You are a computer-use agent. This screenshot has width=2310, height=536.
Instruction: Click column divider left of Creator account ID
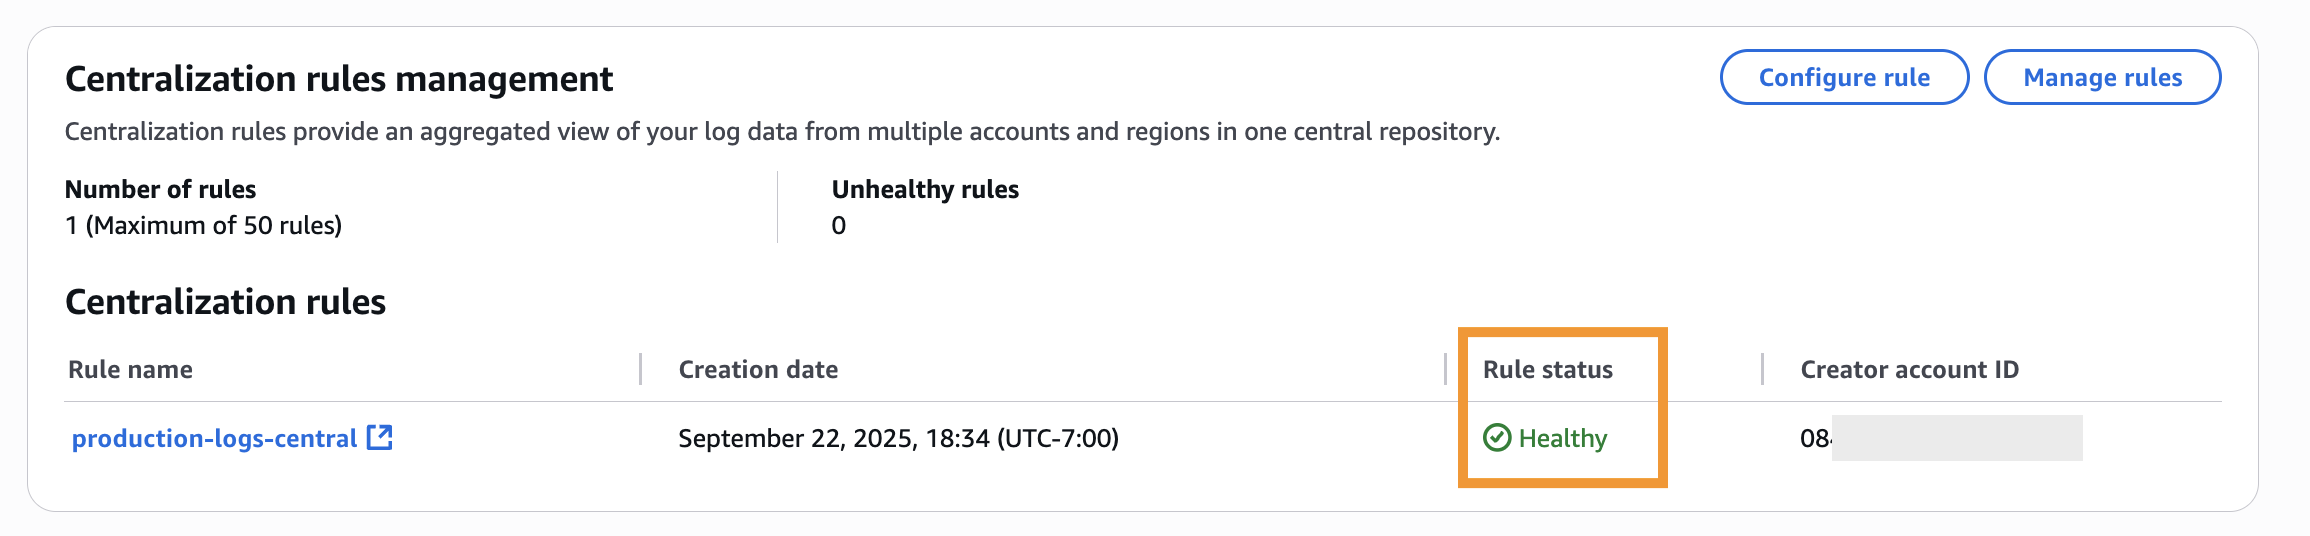coord(1762,369)
